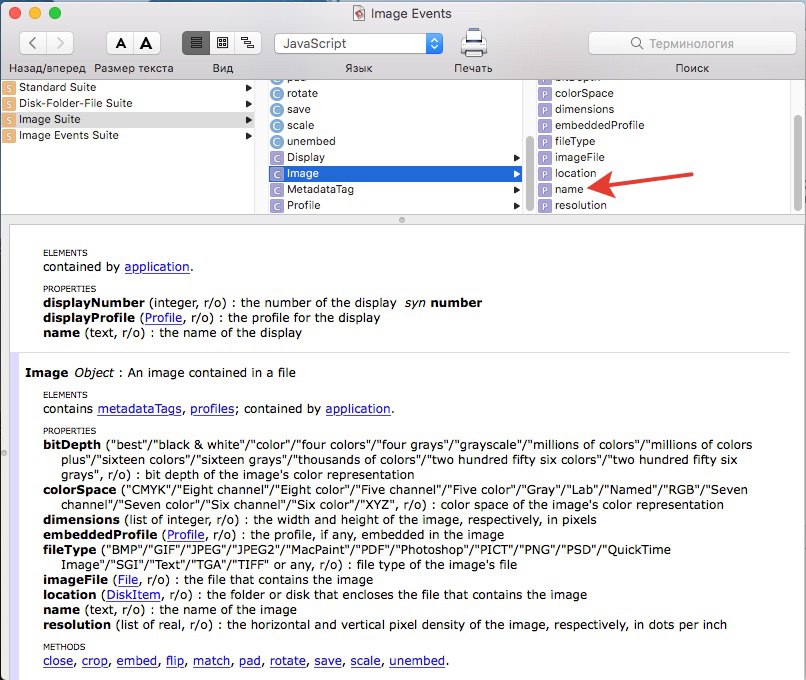Decrease text size with small A button
Screen dimensions: 806x680
pos(120,43)
